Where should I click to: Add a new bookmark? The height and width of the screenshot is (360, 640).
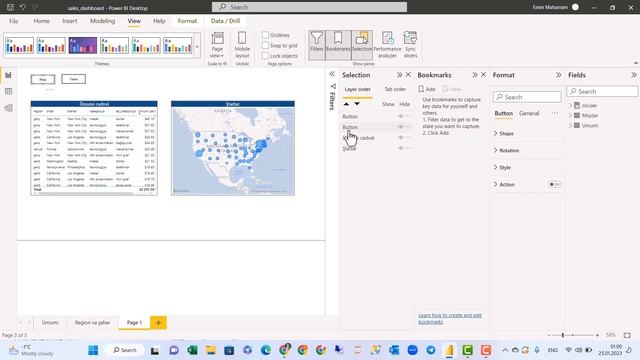point(427,89)
